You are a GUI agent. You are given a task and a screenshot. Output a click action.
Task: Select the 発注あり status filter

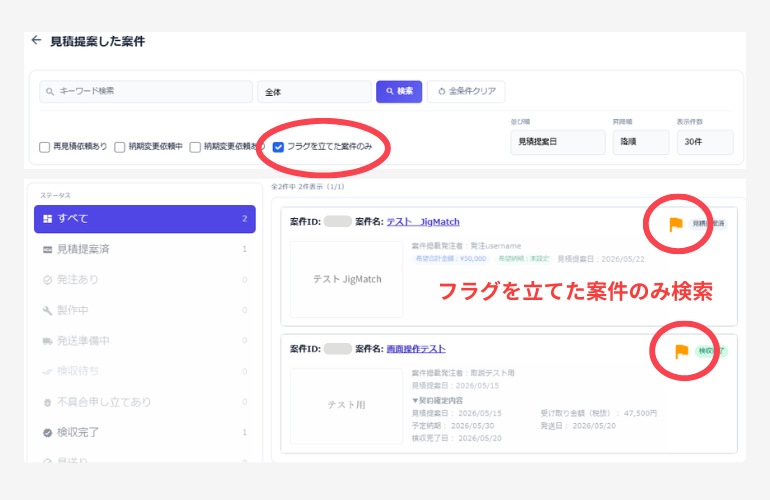coord(145,280)
